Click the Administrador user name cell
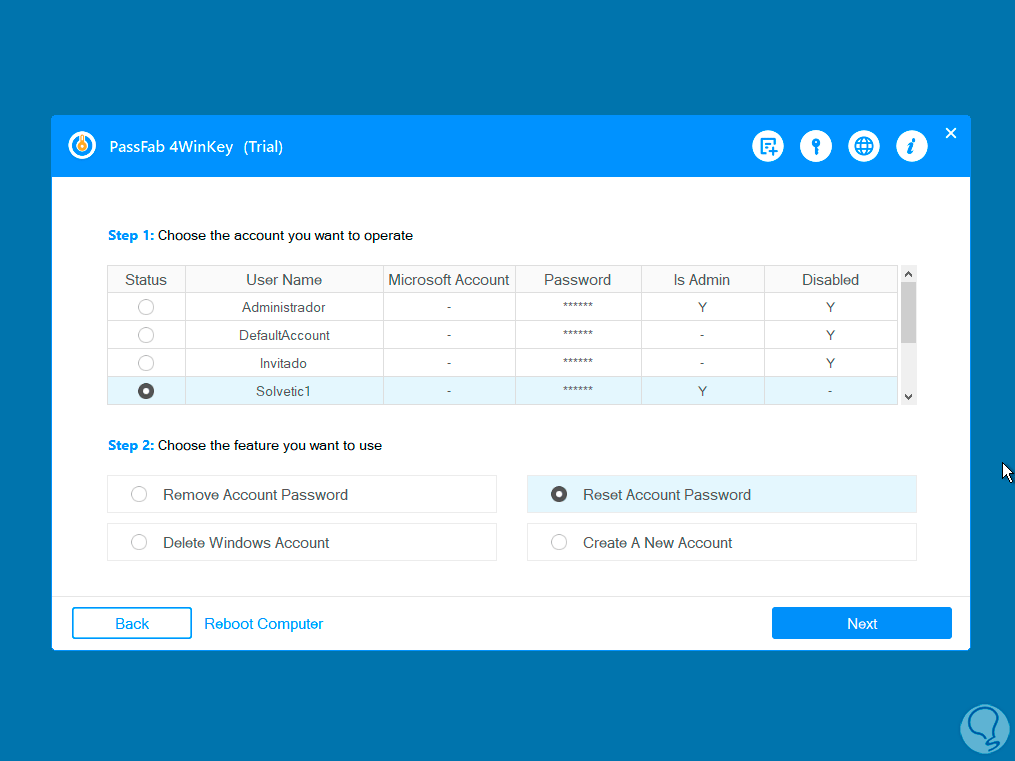This screenshot has height=761, width=1015. pyautogui.click(x=284, y=307)
